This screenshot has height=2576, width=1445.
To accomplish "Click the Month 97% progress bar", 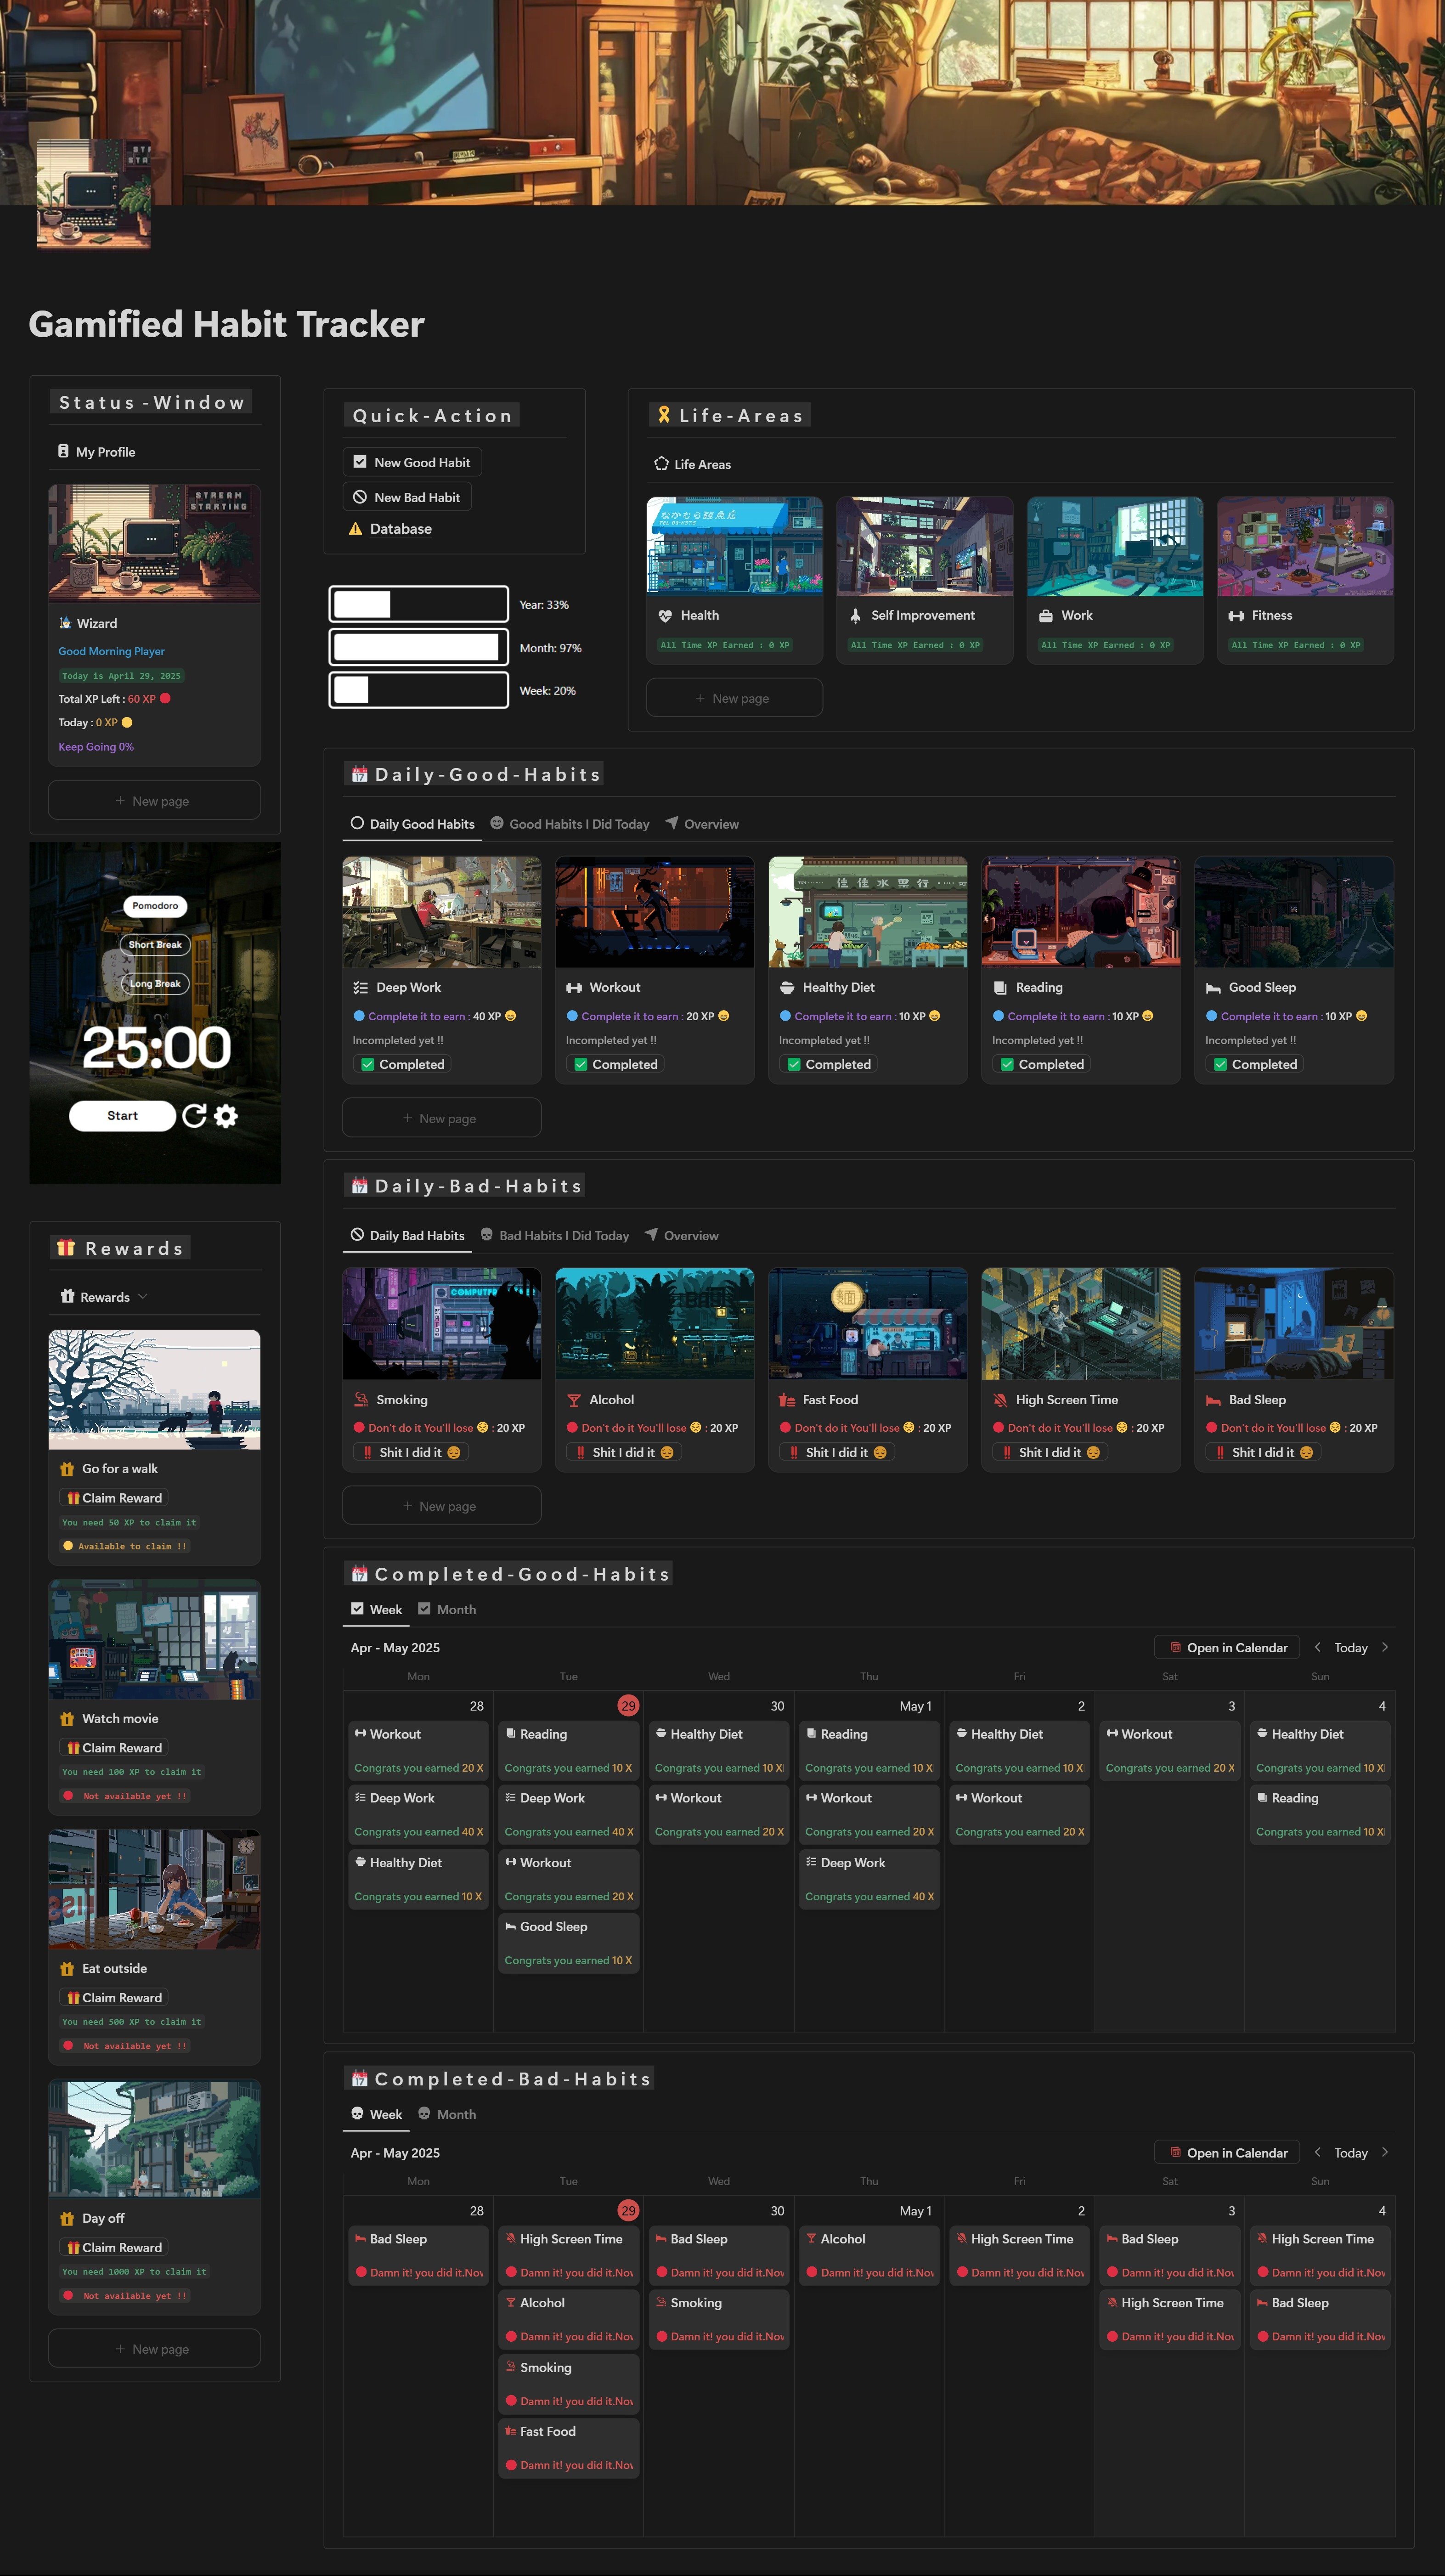I will pyautogui.click(x=419, y=648).
